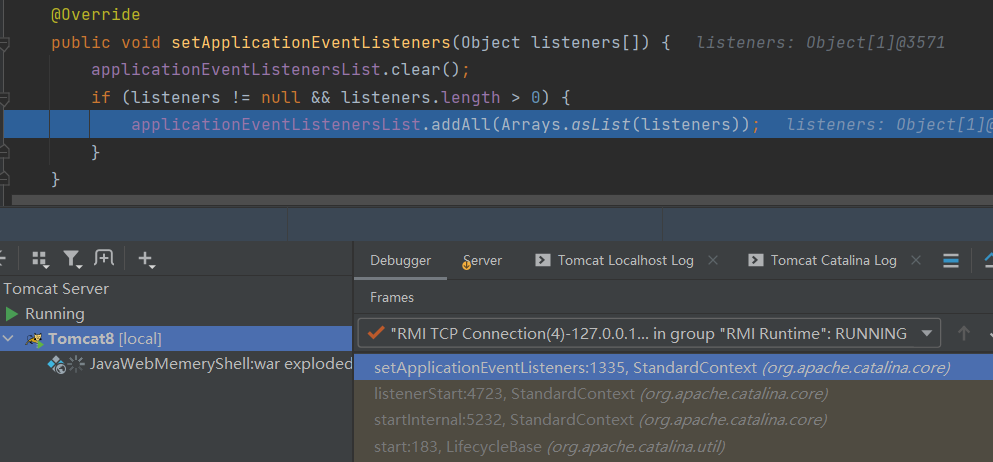This screenshot has width=993, height=462.
Task: Select JavaWebMemeryShell:war exploded artifact
Action: 220,364
